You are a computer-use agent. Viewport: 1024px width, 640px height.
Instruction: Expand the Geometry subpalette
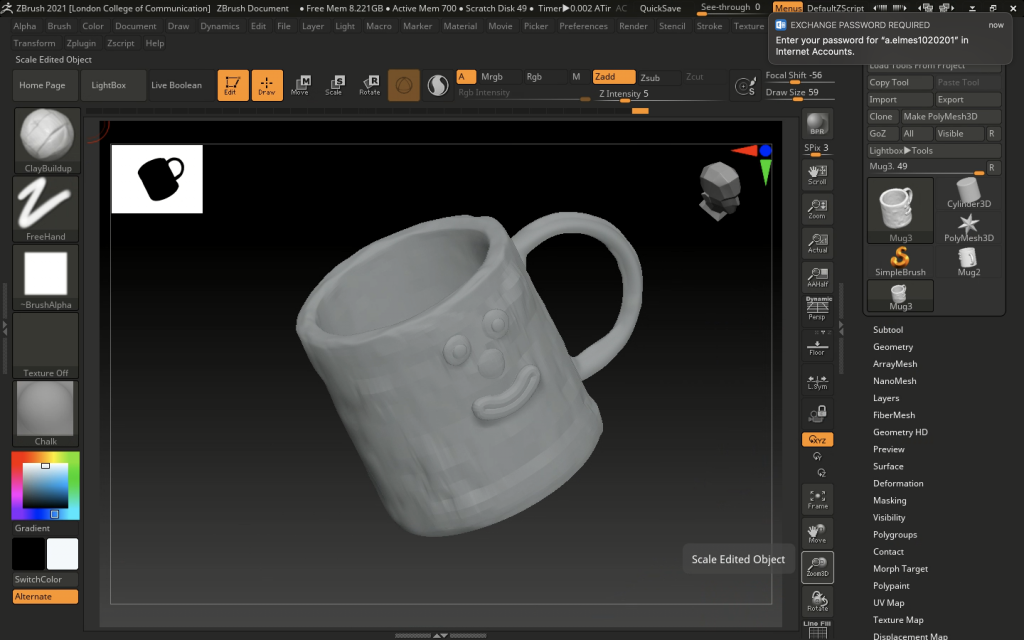[x=893, y=347]
